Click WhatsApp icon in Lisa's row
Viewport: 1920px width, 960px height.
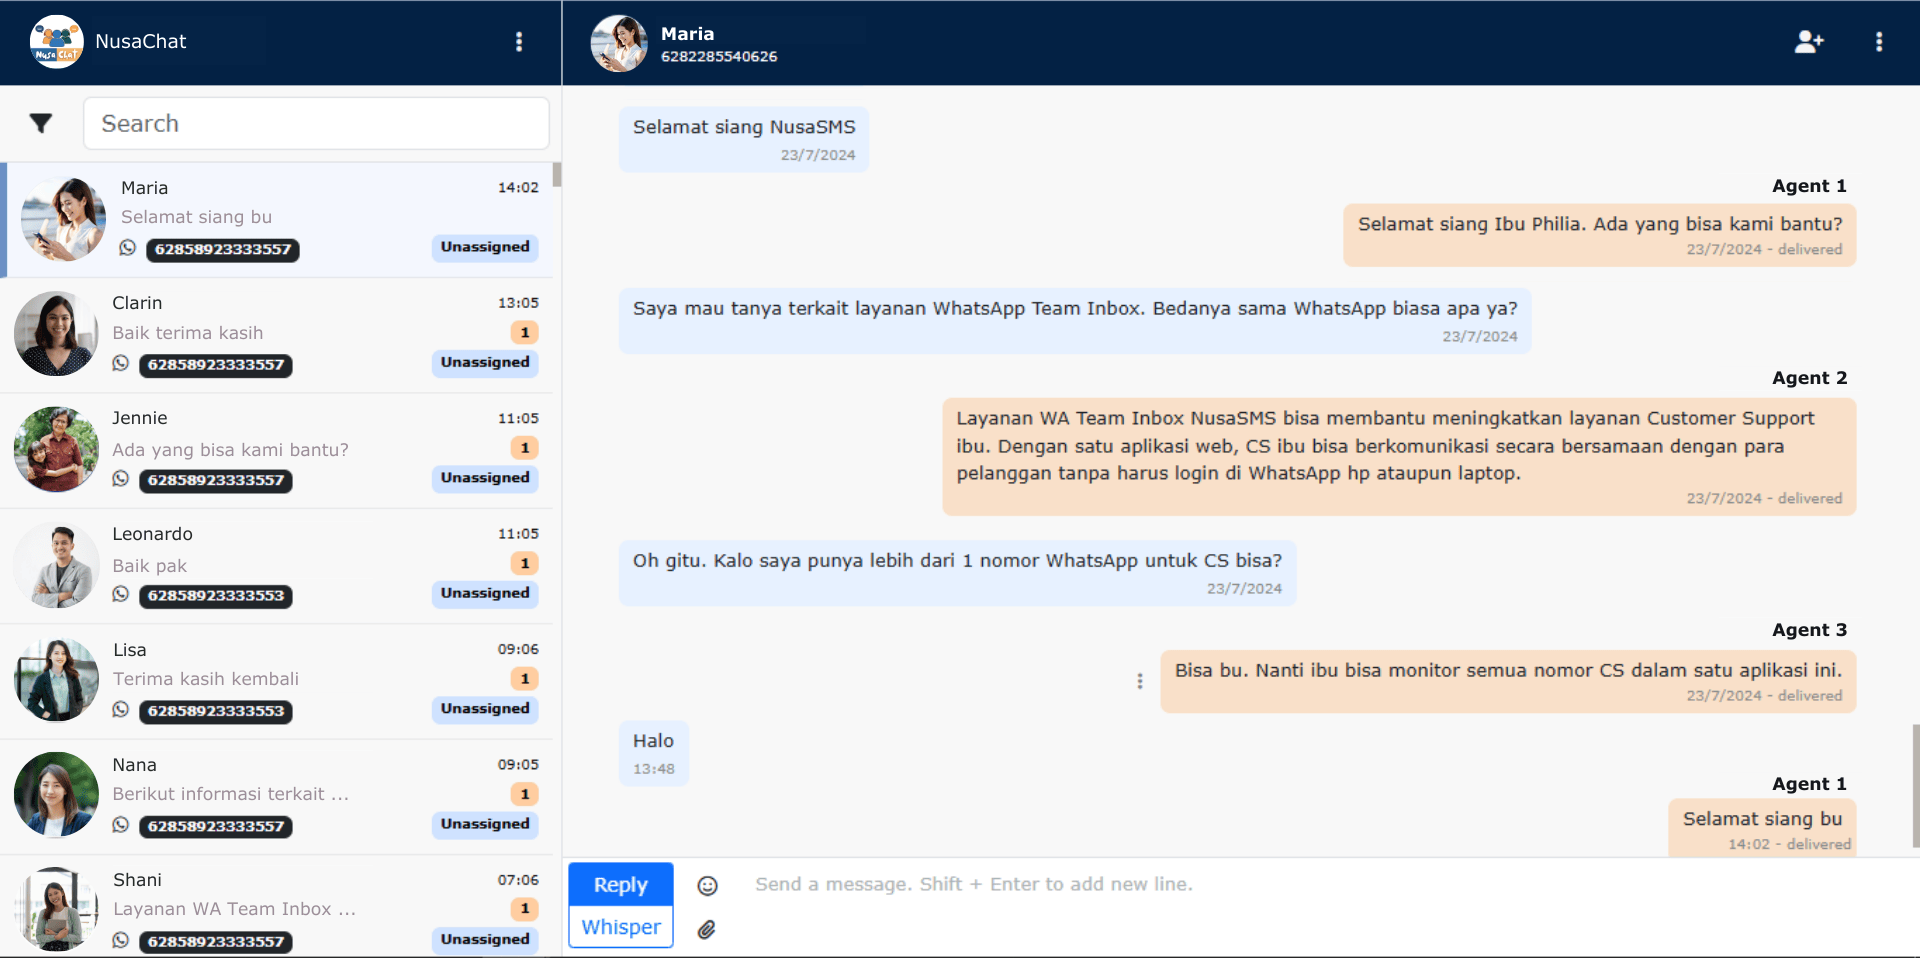[x=121, y=710]
